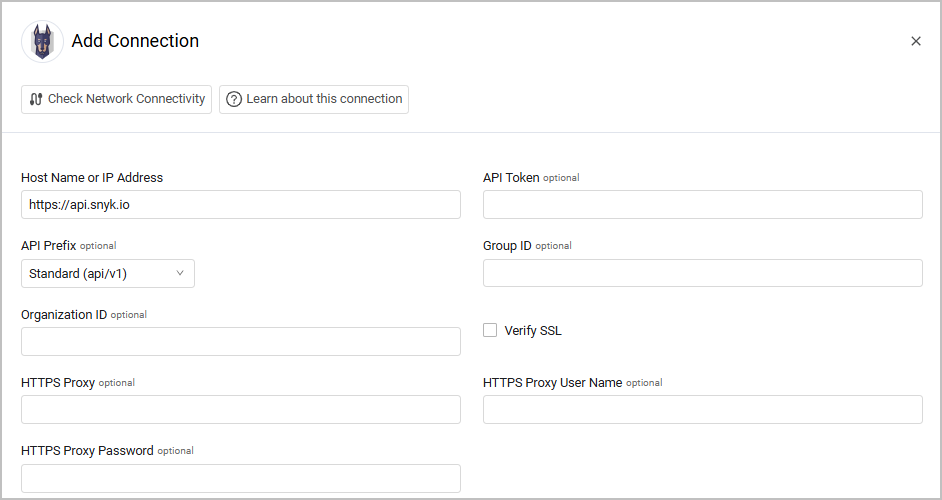The height and width of the screenshot is (500, 942).
Task: Focus the HTTPS Proxy input field
Action: pos(240,409)
